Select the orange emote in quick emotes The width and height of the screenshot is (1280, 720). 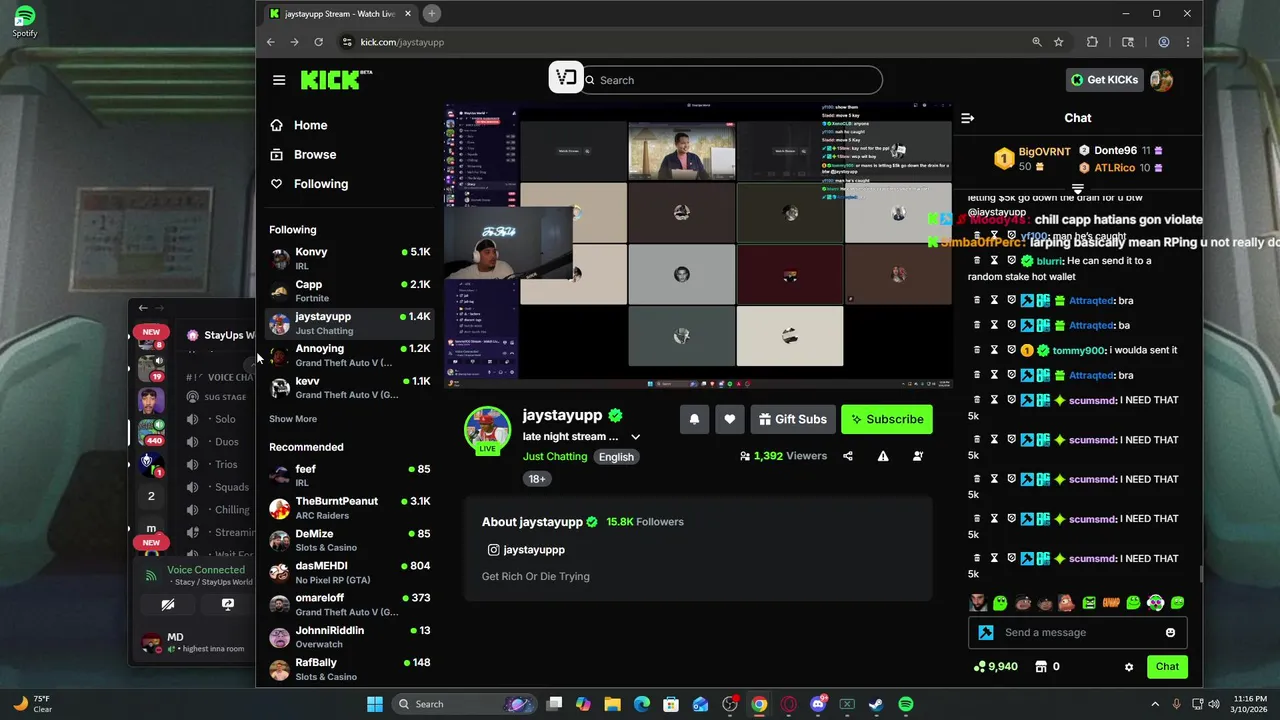tap(1111, 603)
